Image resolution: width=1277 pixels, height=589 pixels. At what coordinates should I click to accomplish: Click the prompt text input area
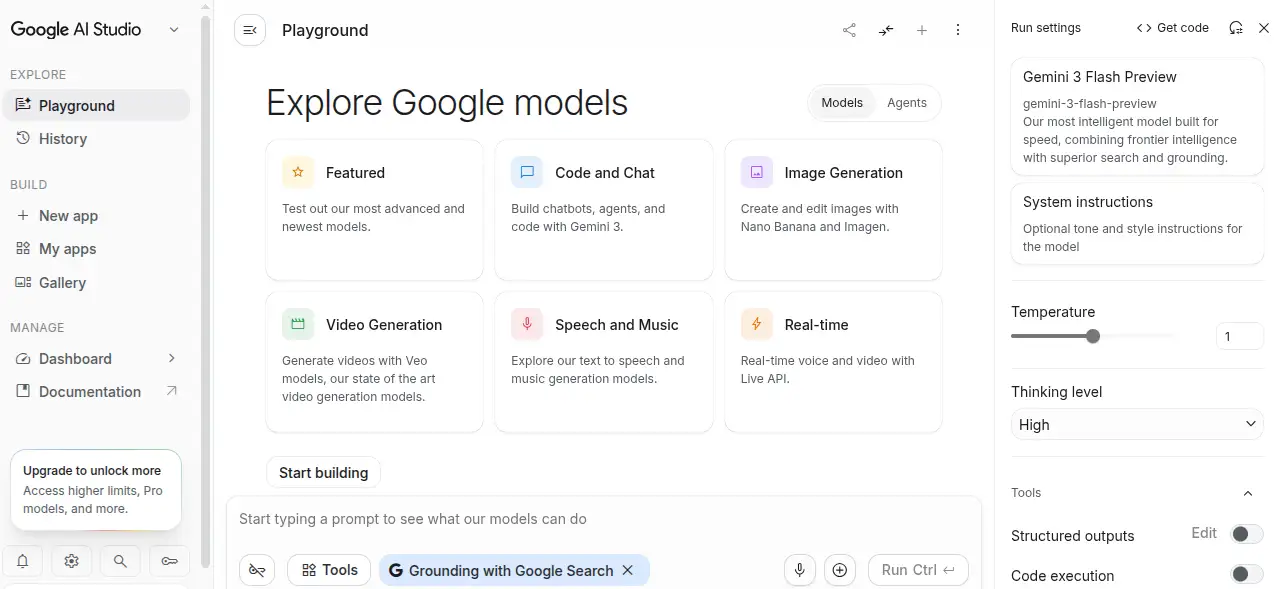(x=604, y=519)
